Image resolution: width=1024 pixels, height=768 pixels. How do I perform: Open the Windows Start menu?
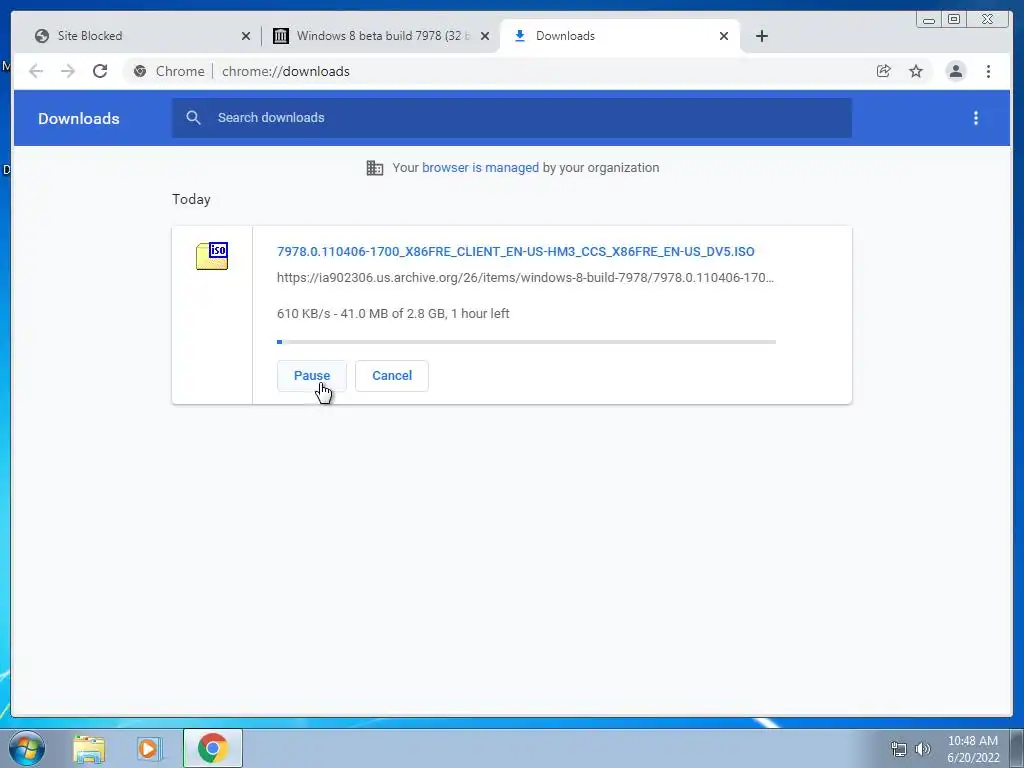[x=27, y=748]
